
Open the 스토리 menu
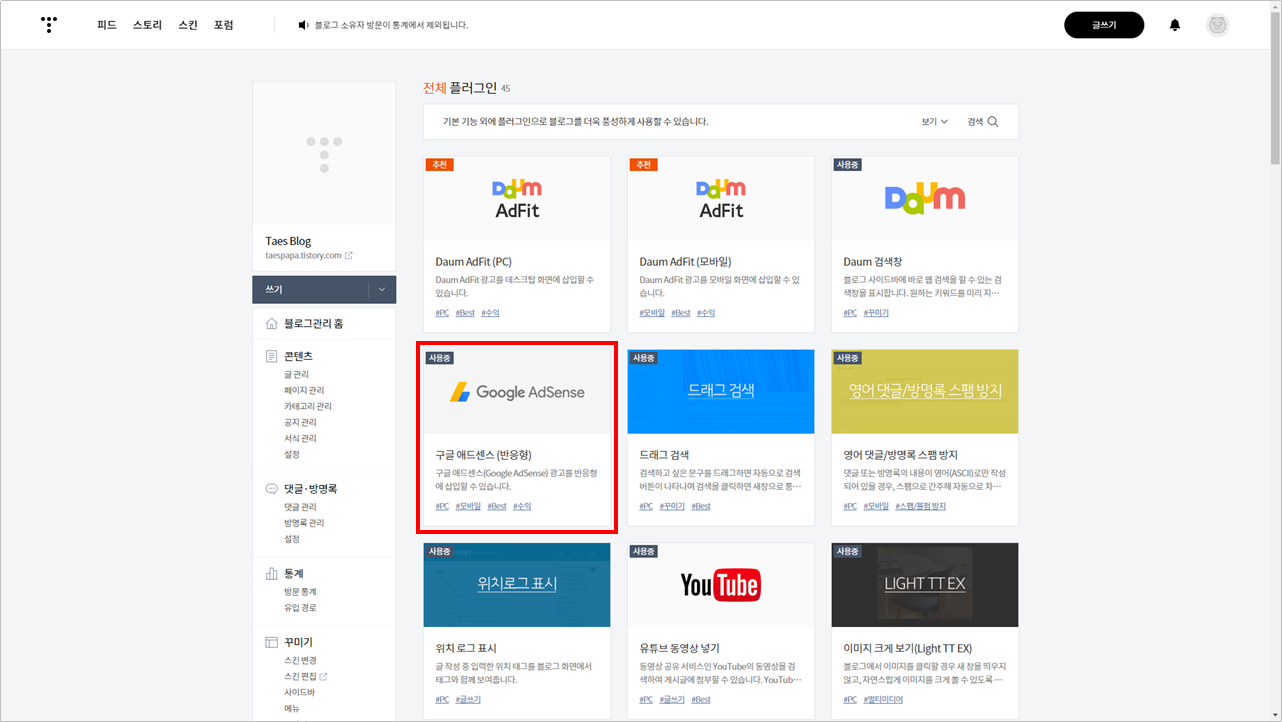pyautogui.click(x=147, y=25)
